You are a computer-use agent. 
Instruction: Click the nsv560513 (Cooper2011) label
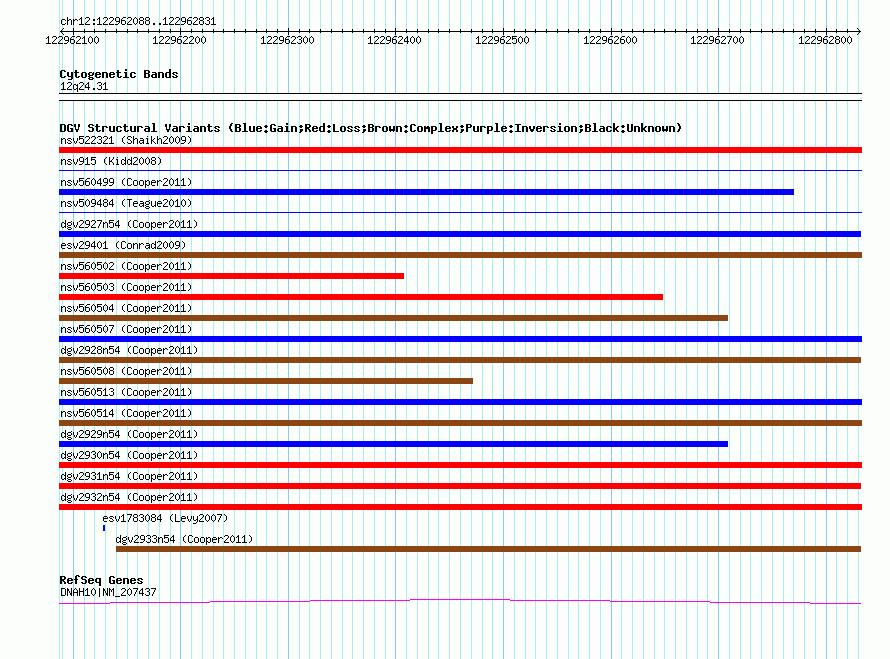click(126, 392)
